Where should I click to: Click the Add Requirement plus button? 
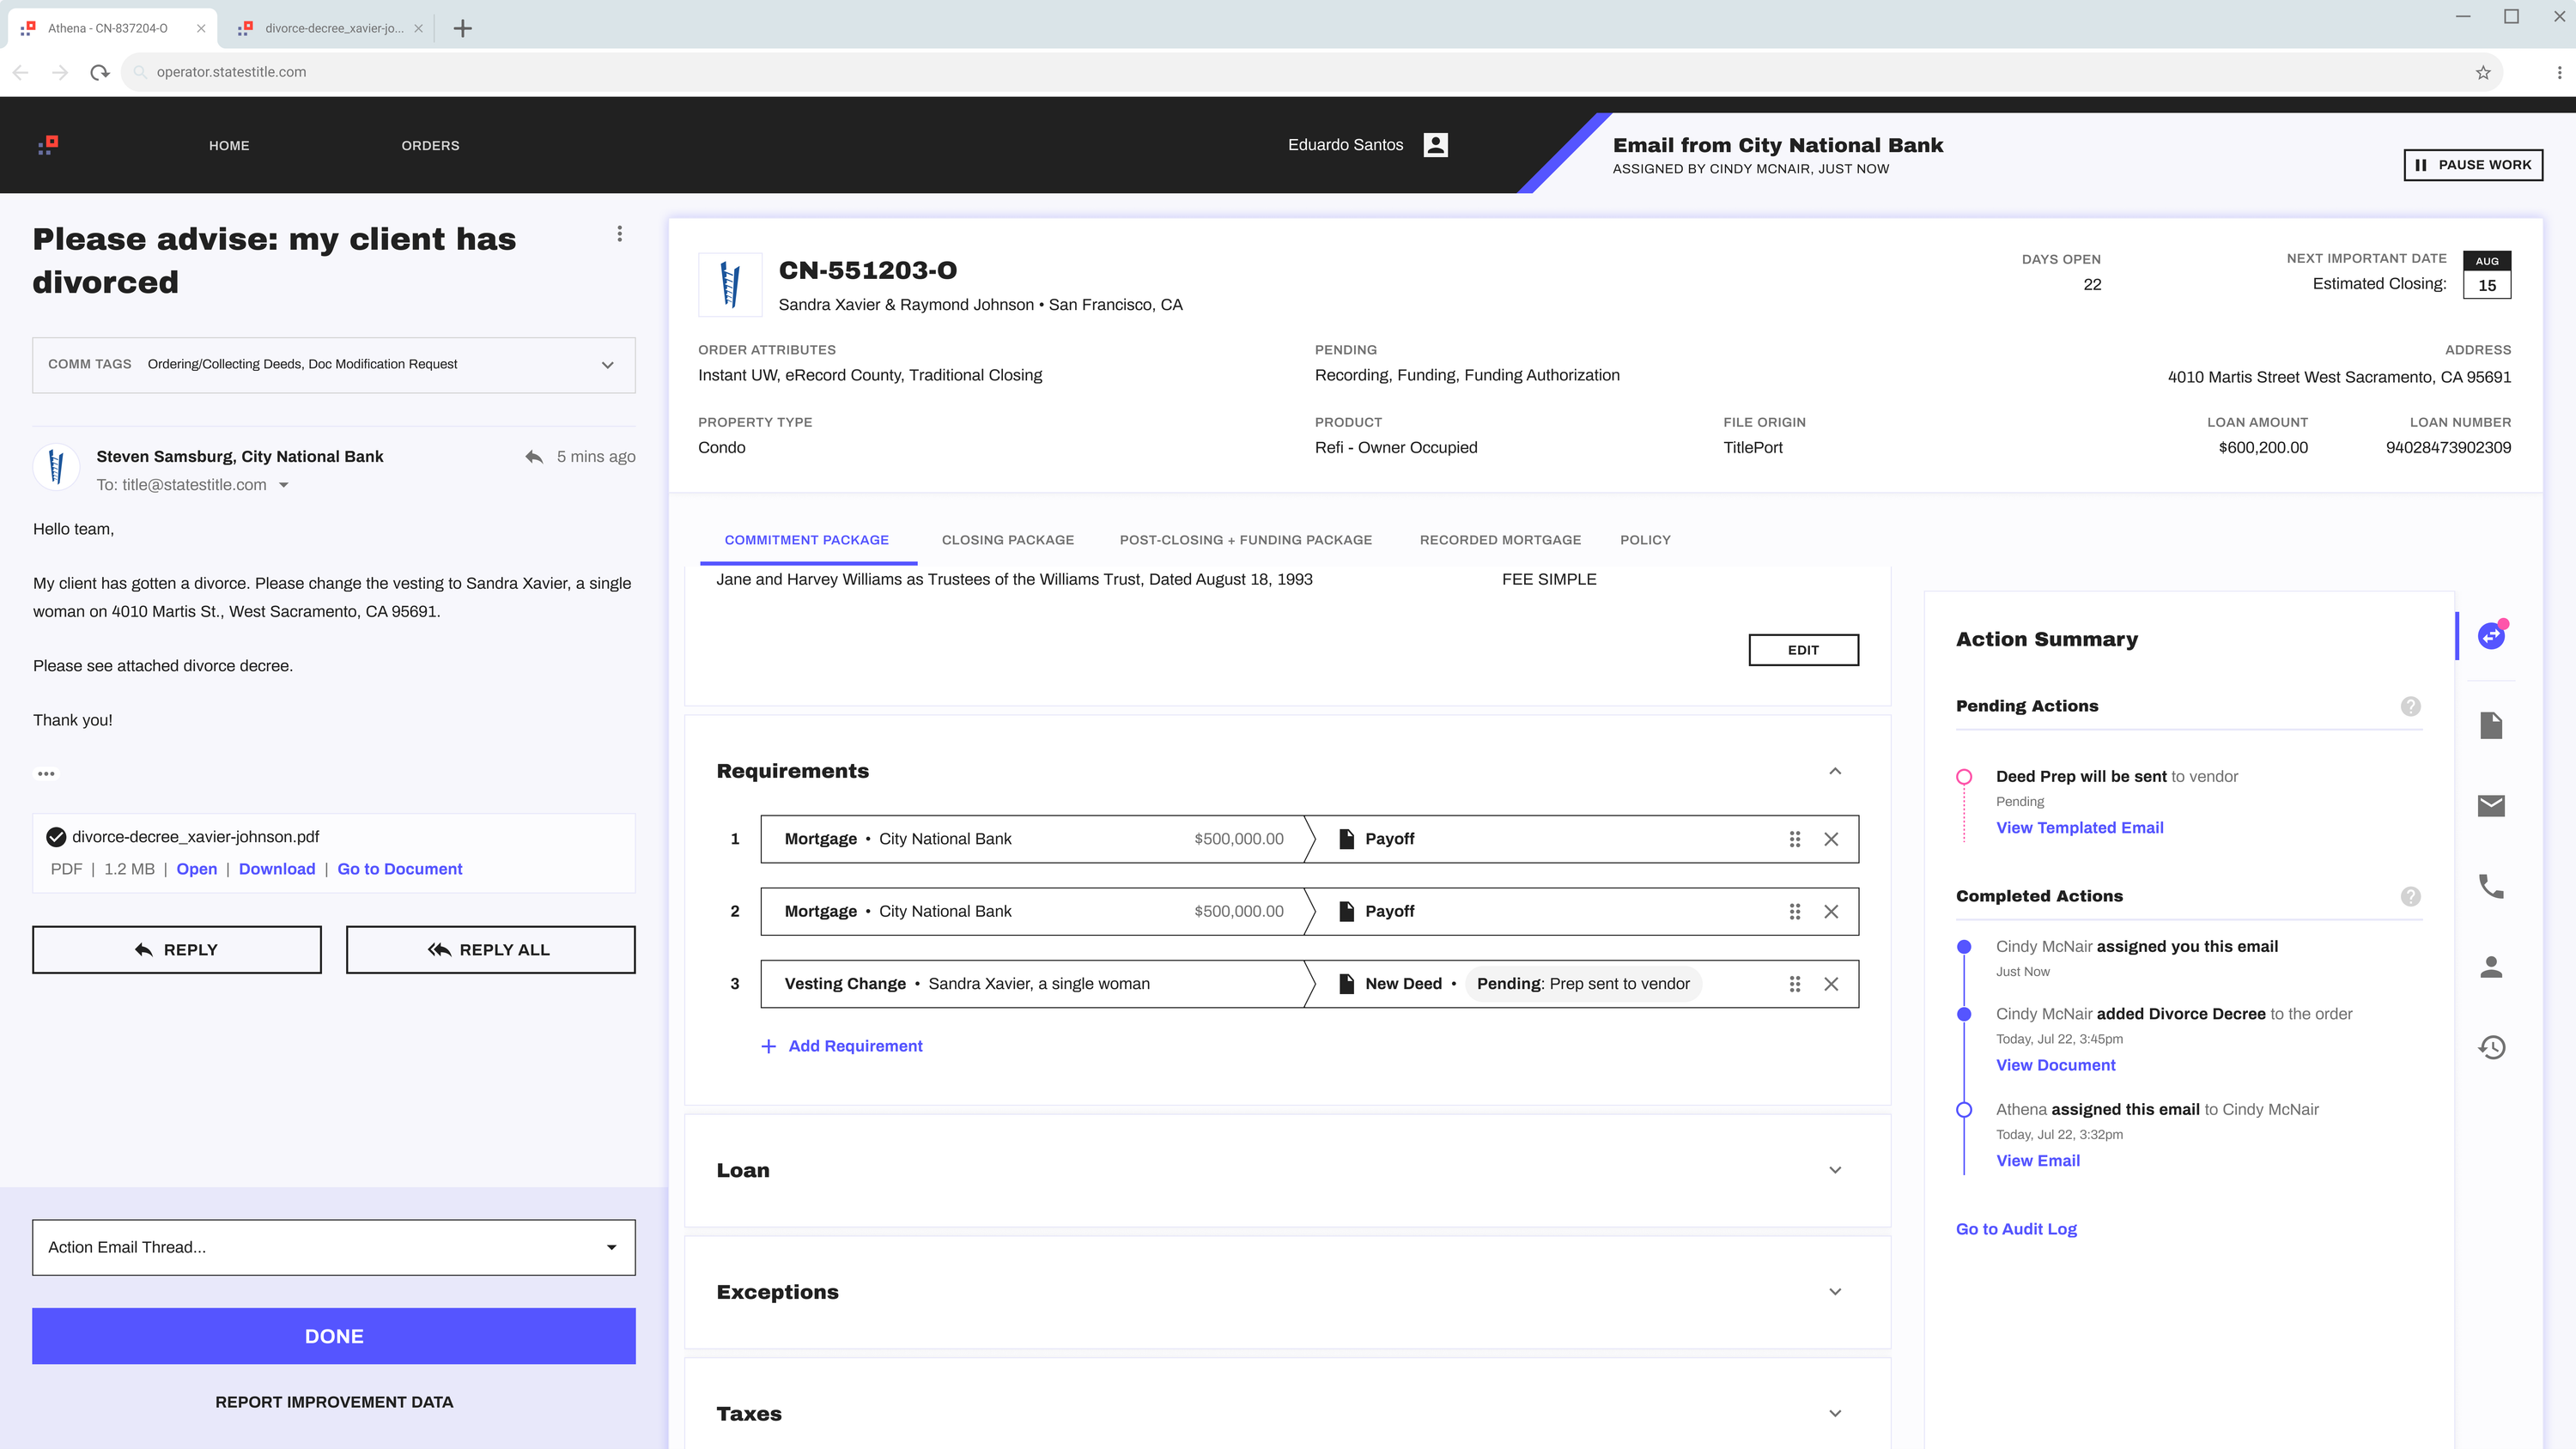click(x=766, y=1046)
